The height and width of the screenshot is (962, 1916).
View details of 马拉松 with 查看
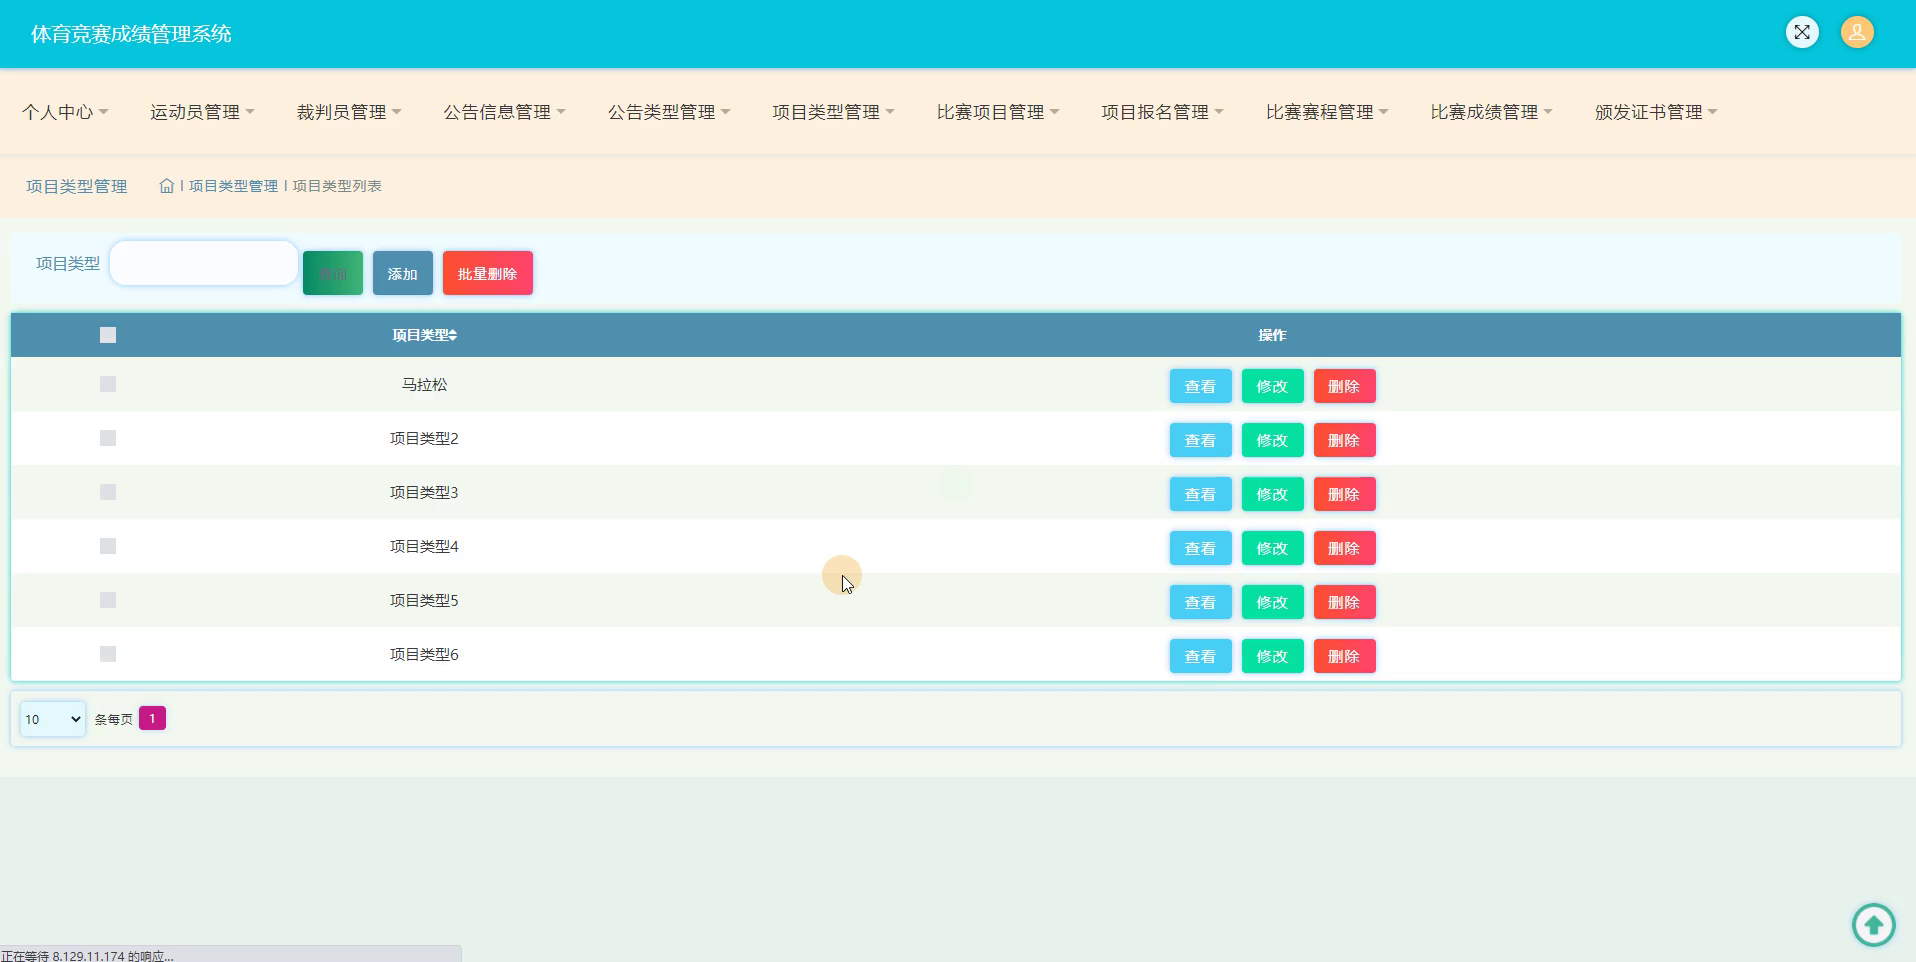[x=1200, y=386]
